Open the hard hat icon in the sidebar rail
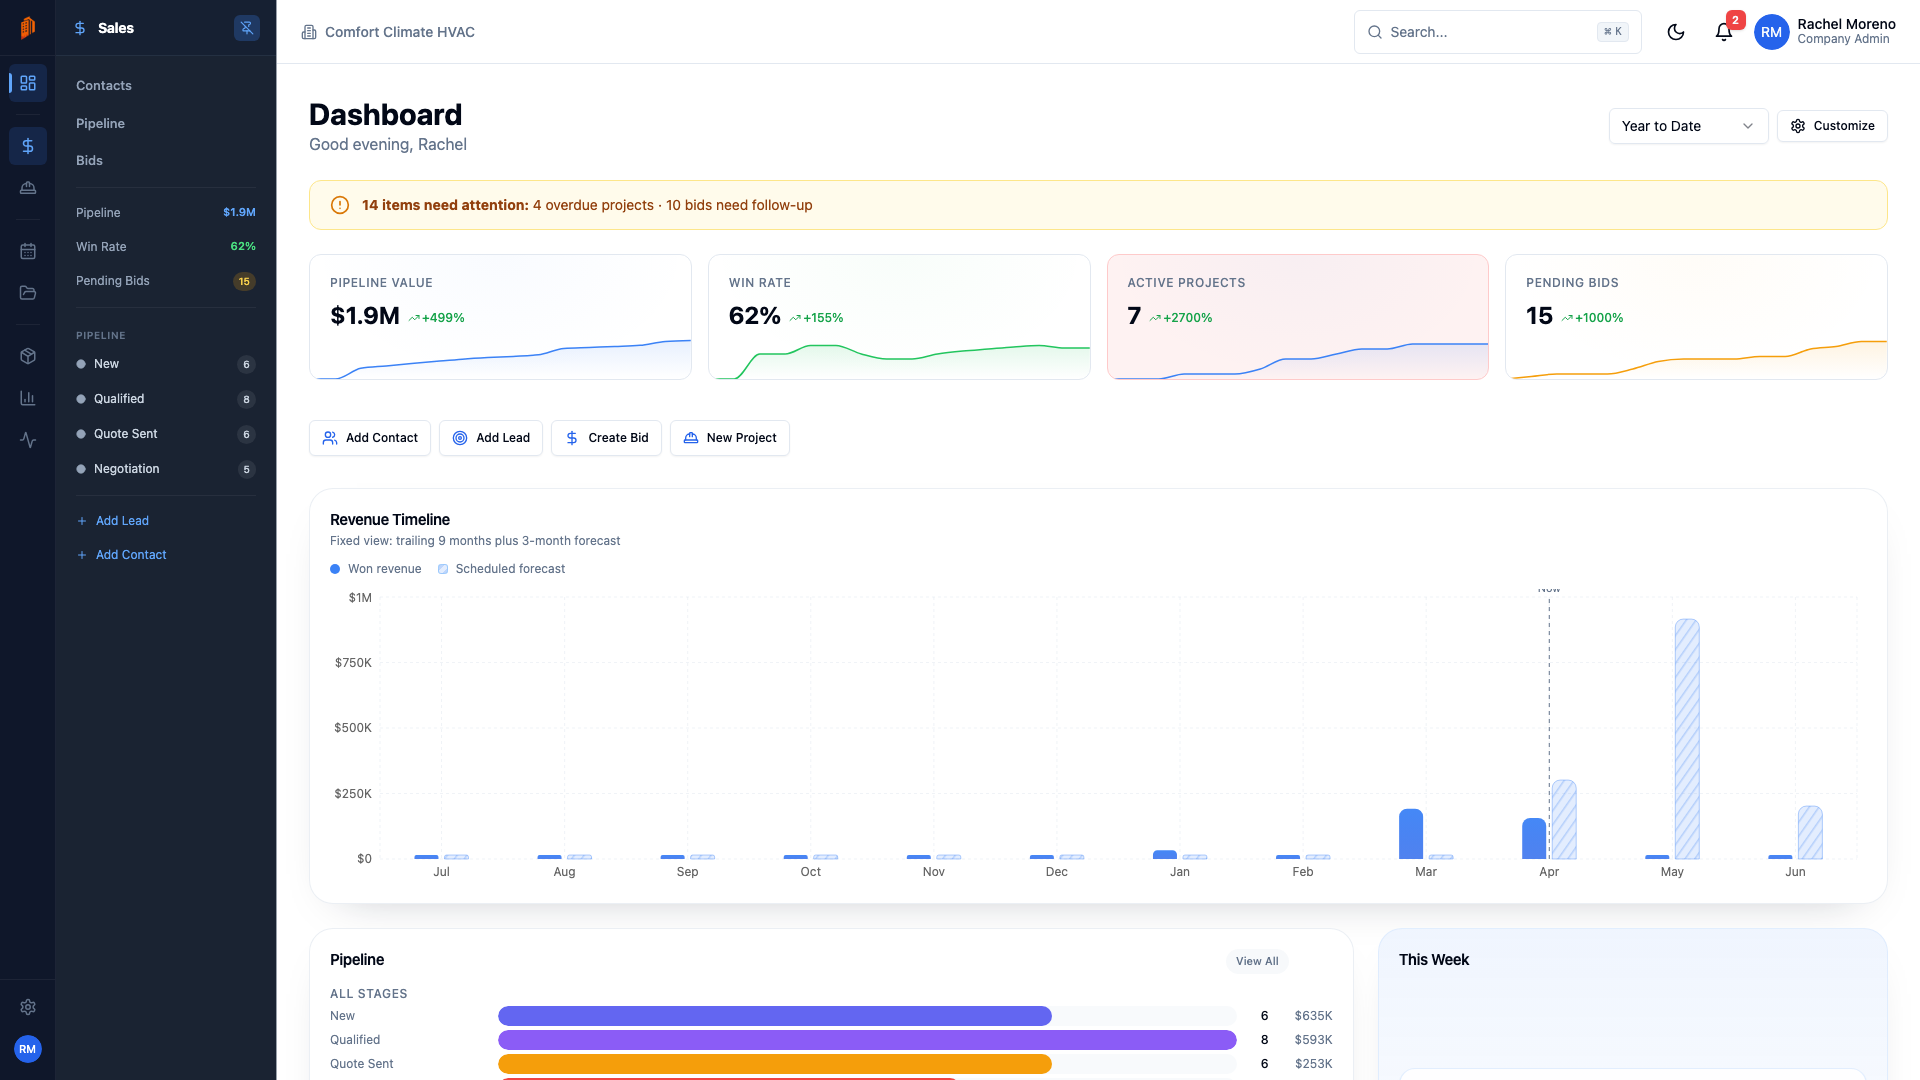Image resolution: width=1920 pixels, height=1080 pixels. coord(27,187)
